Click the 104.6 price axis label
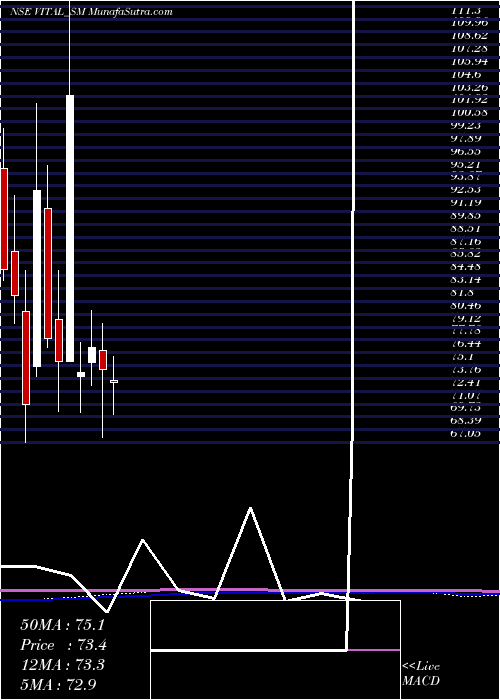This screenshot has height=700, width=500. (x=465, y=74)
